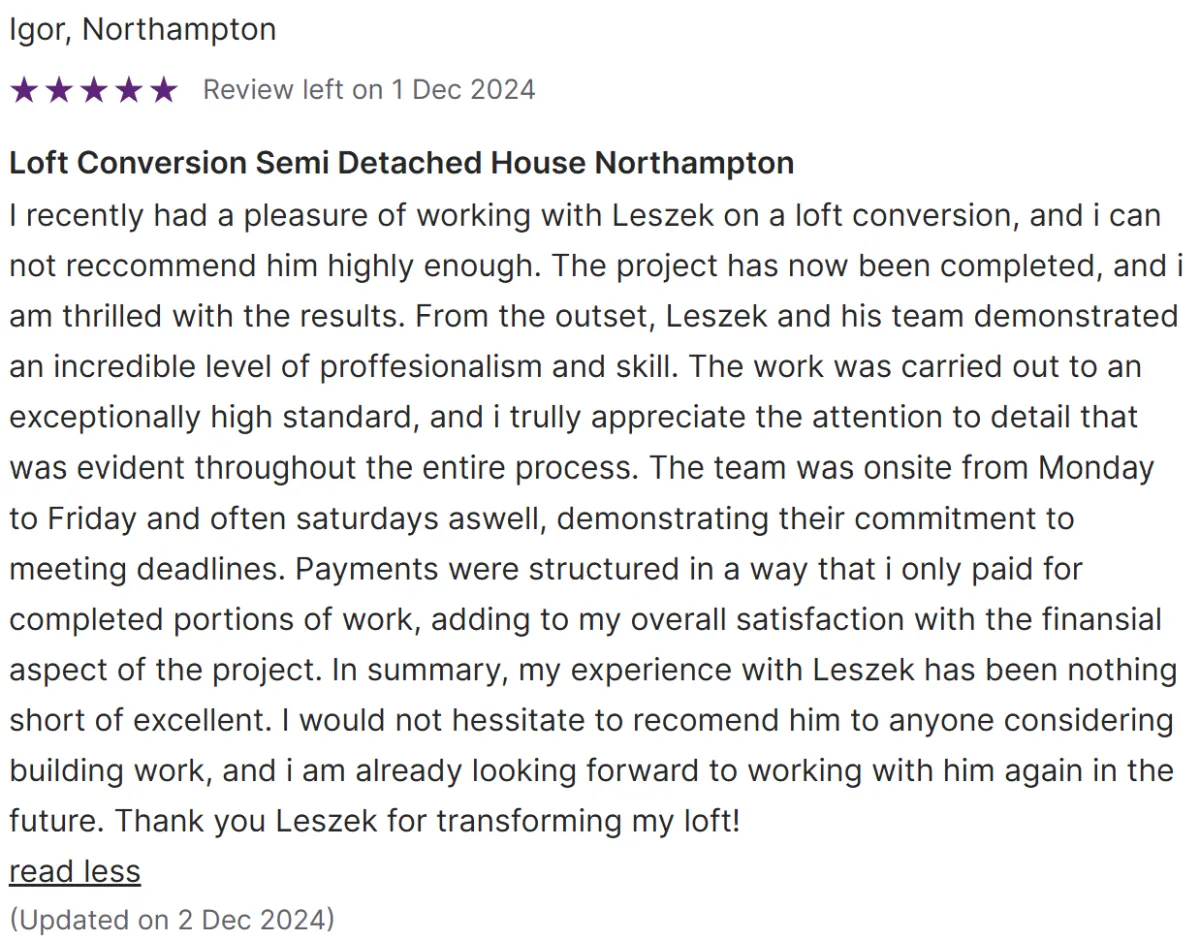Click the first purple rating star

(24, 90)
